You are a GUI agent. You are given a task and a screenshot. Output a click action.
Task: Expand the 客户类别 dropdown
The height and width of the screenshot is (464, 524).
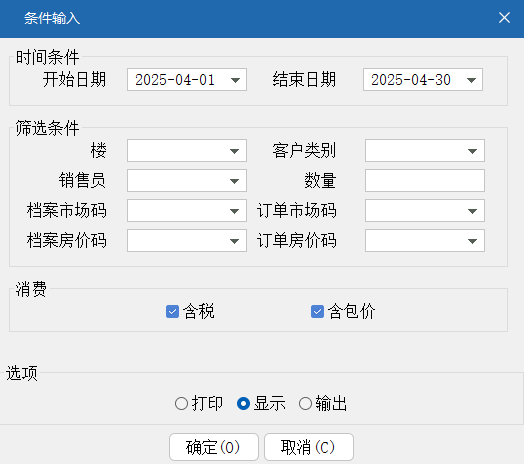click(x=472, y=151)
